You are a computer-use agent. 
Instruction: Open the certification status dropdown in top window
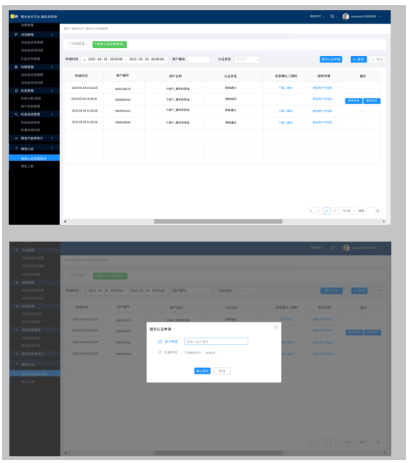pos(247,59)
